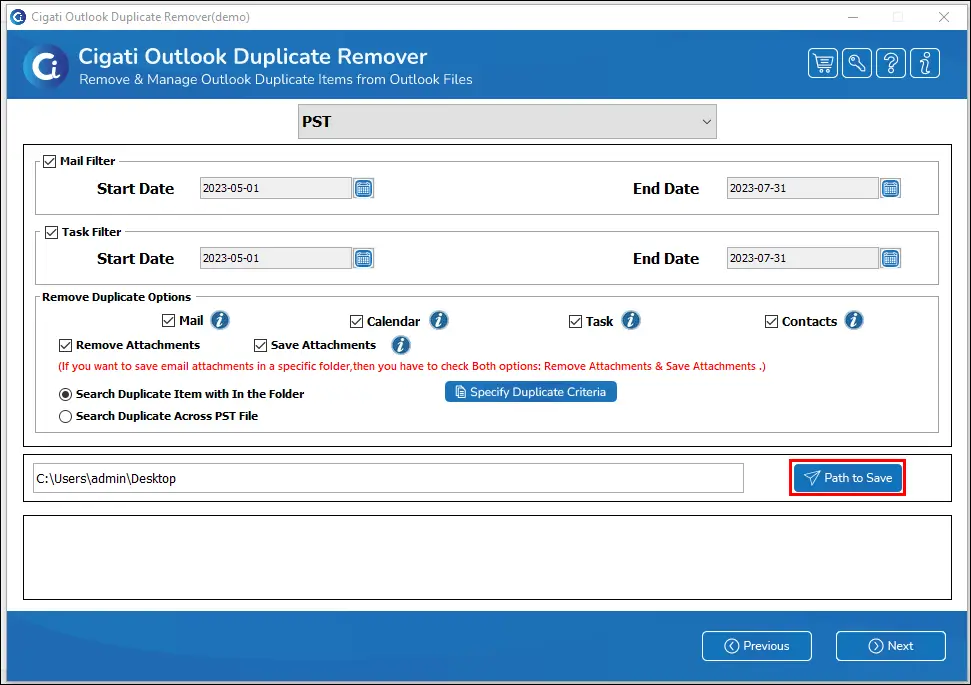Uncheck the Task duplicate option
971x685 pixels.
point(575,321)
